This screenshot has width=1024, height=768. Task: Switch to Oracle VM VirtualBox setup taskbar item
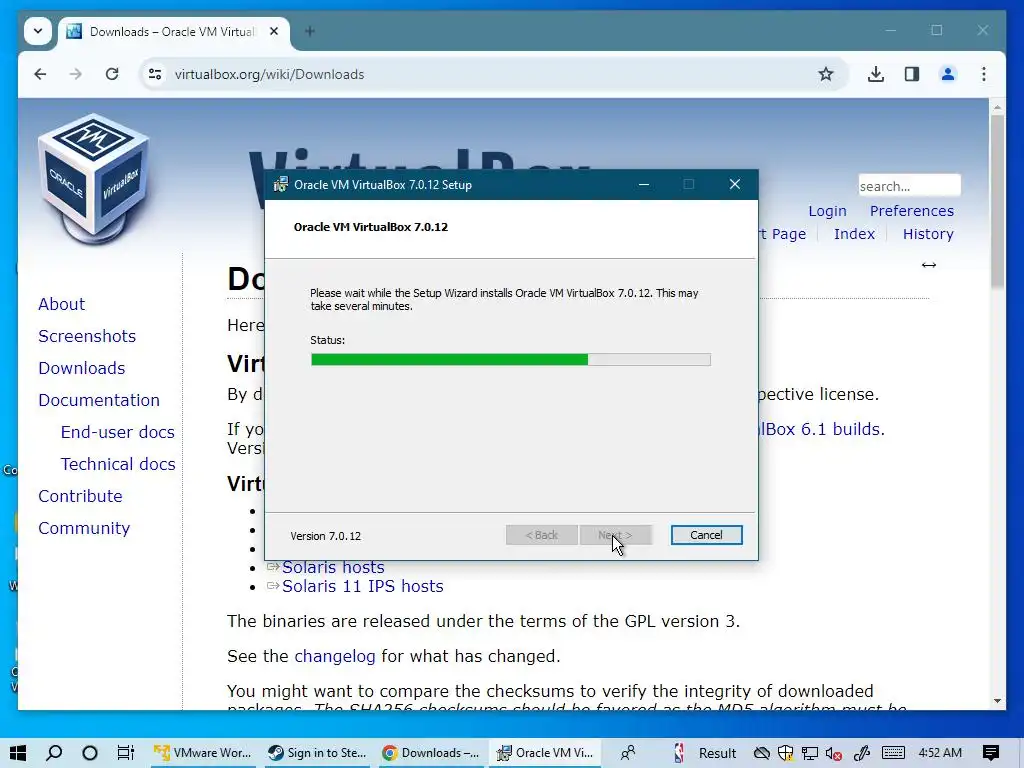tap(545, 753)
